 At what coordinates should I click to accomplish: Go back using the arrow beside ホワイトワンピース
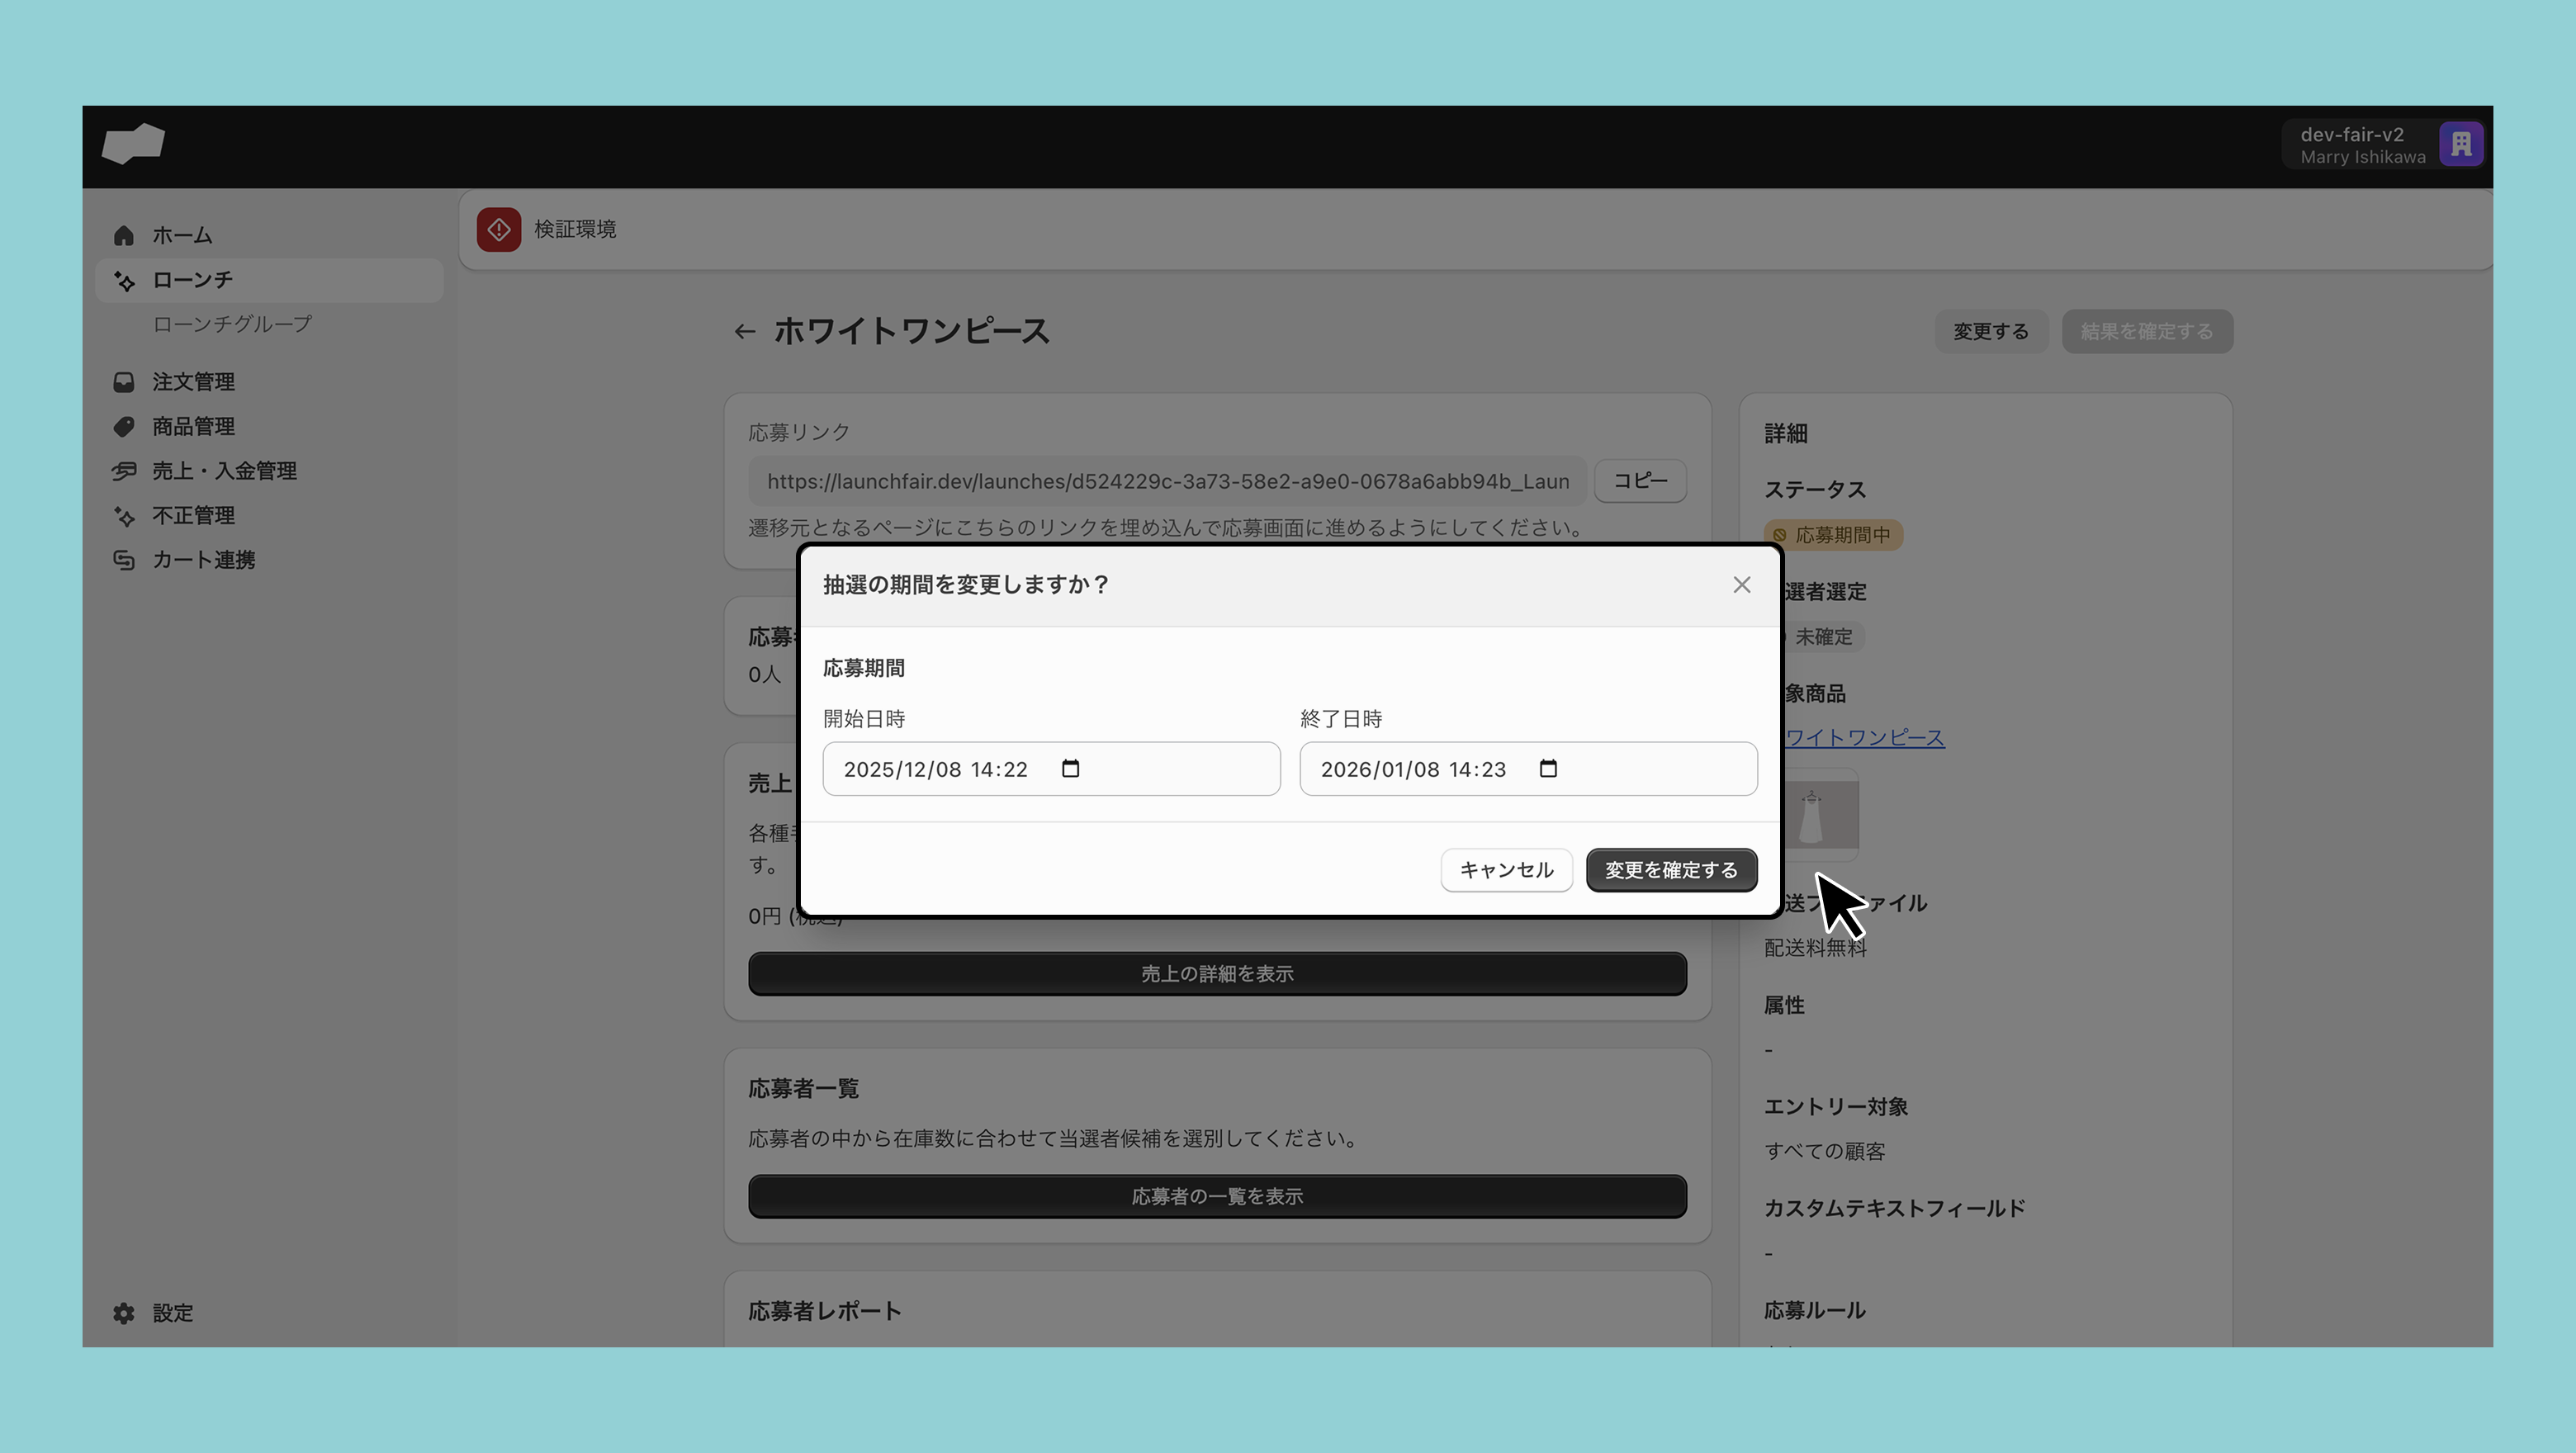click(x=744, y=332)
